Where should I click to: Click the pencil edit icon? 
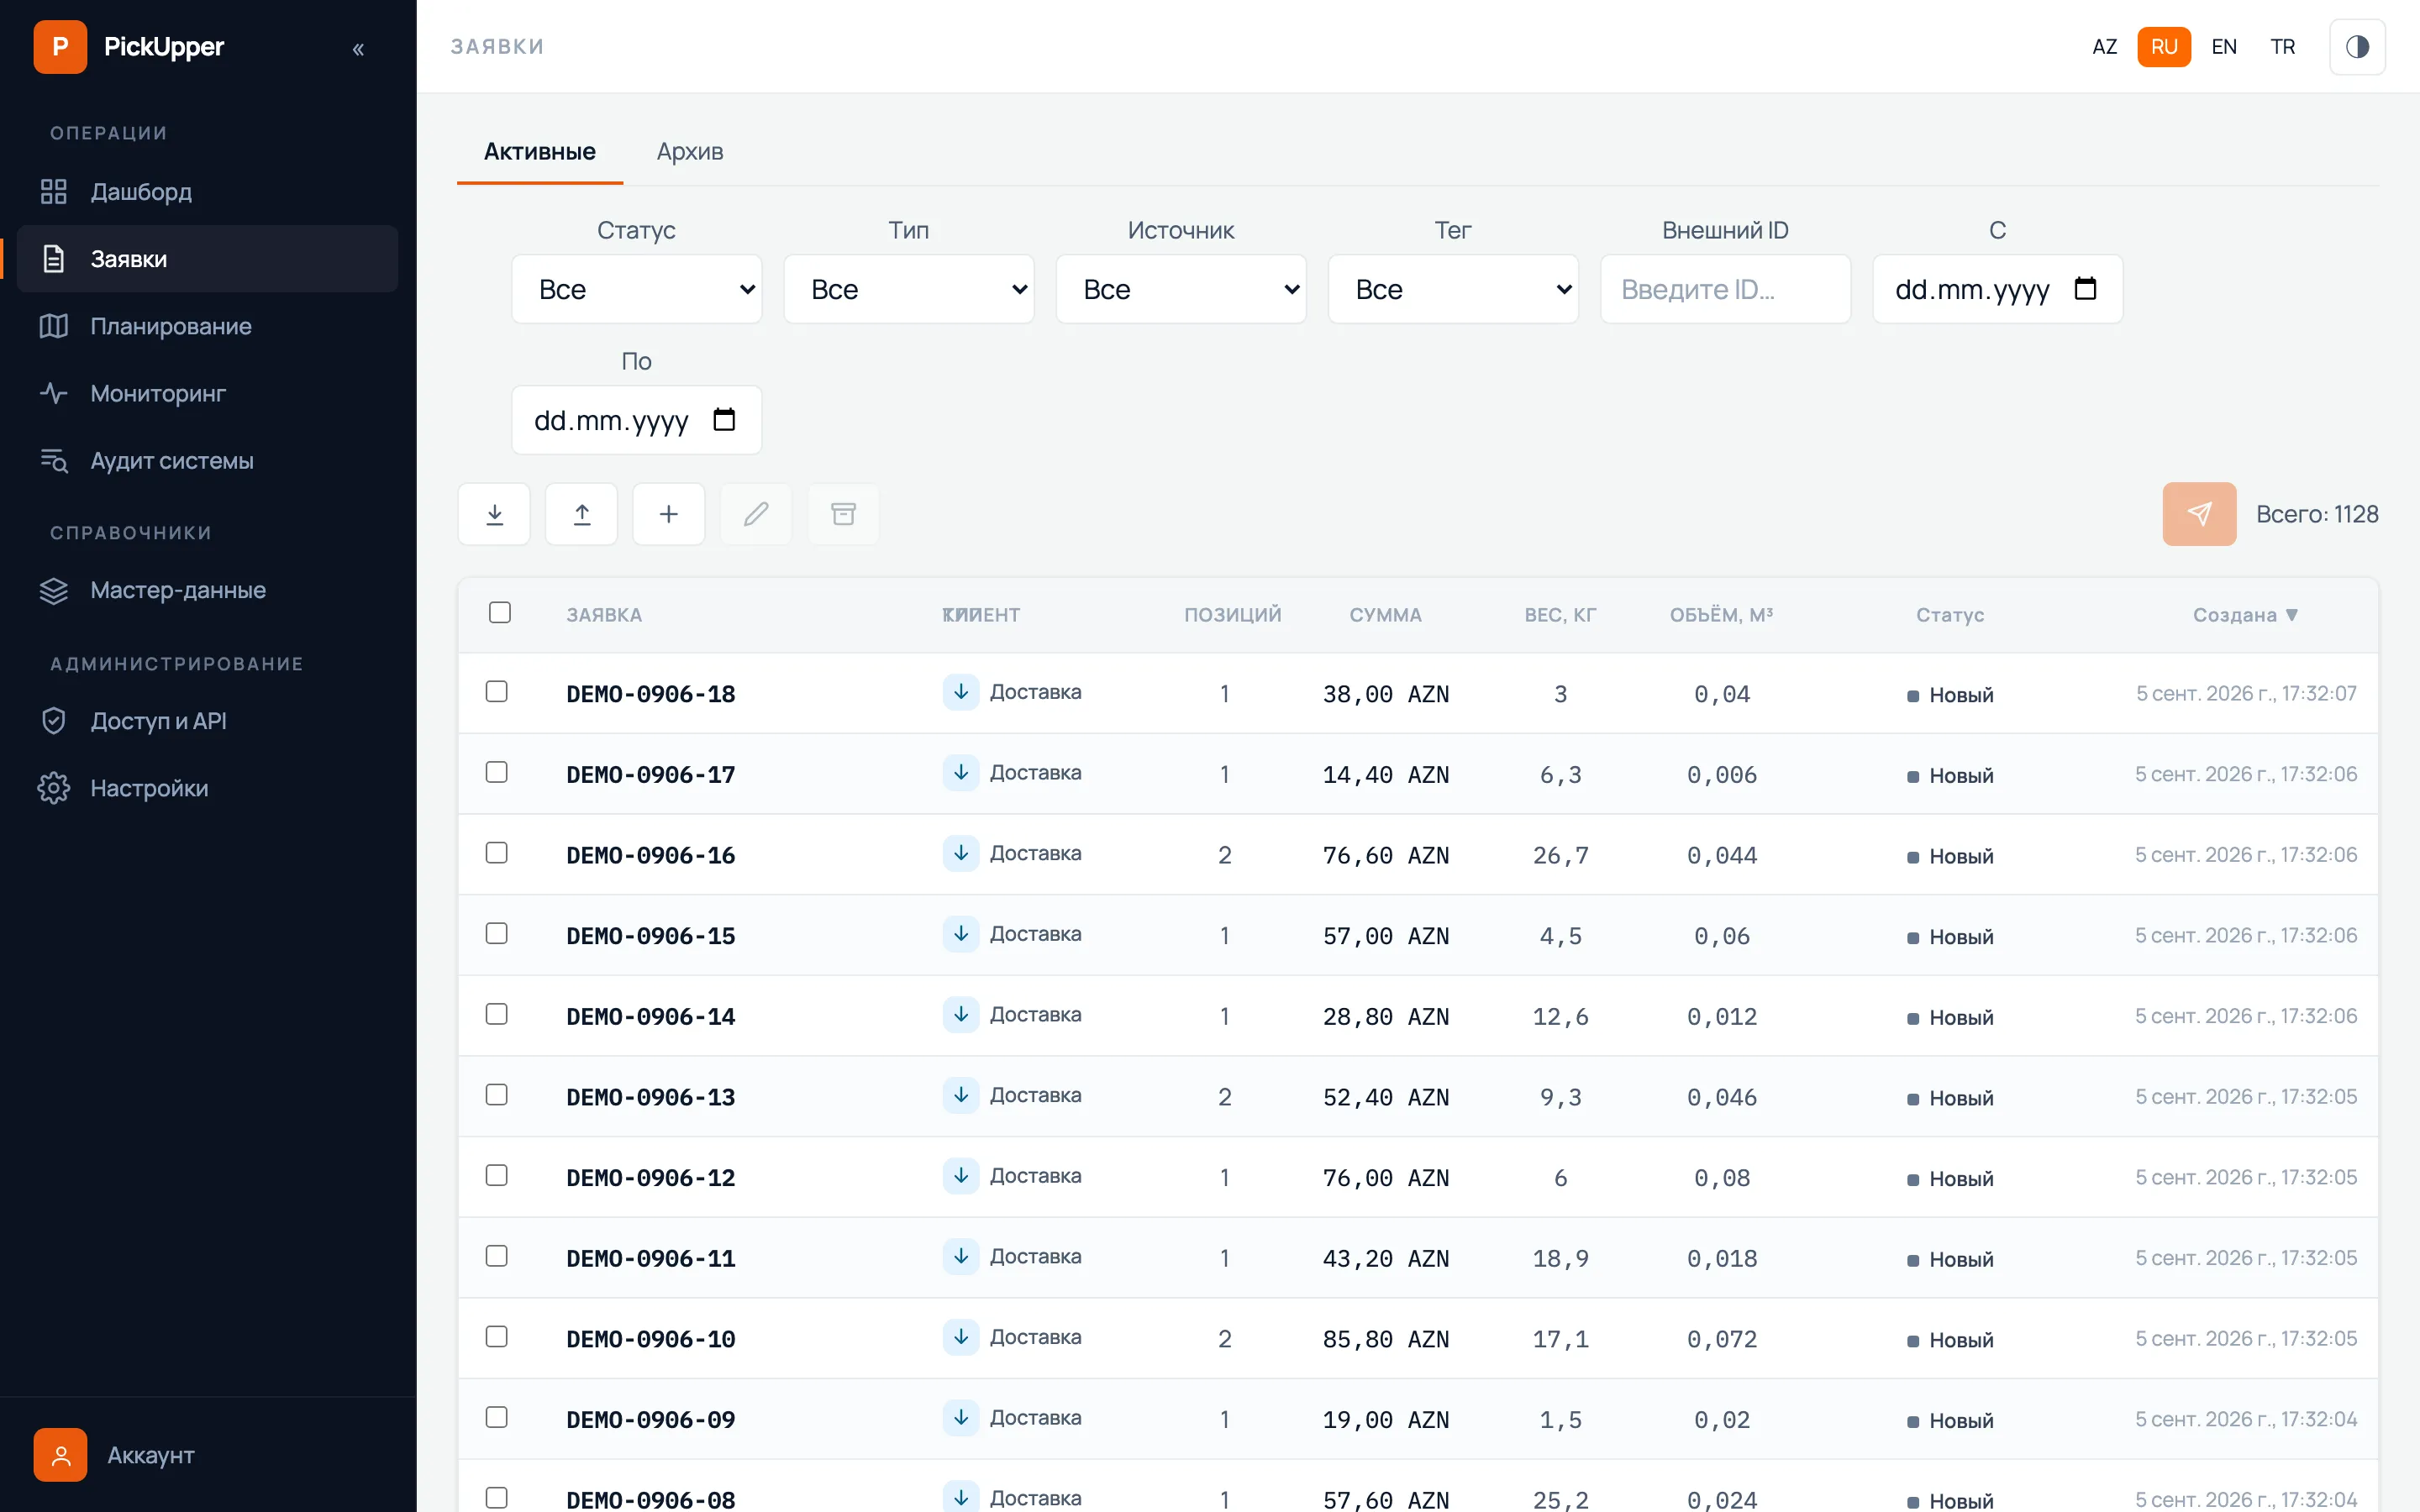[756, 514]
